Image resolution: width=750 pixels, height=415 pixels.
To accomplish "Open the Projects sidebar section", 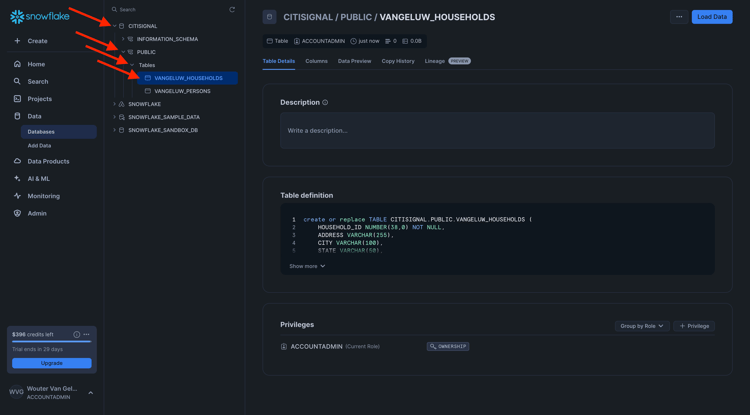I will click(39, 99).
